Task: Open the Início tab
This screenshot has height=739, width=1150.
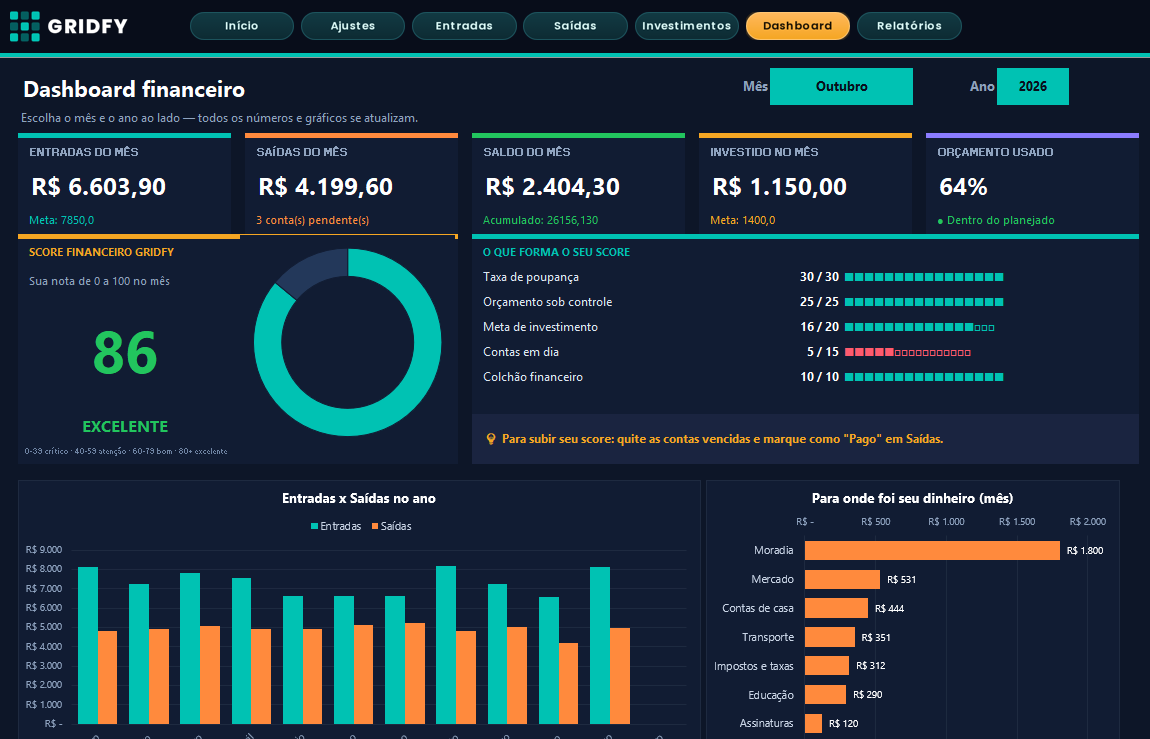Action: tap(241, 26)
